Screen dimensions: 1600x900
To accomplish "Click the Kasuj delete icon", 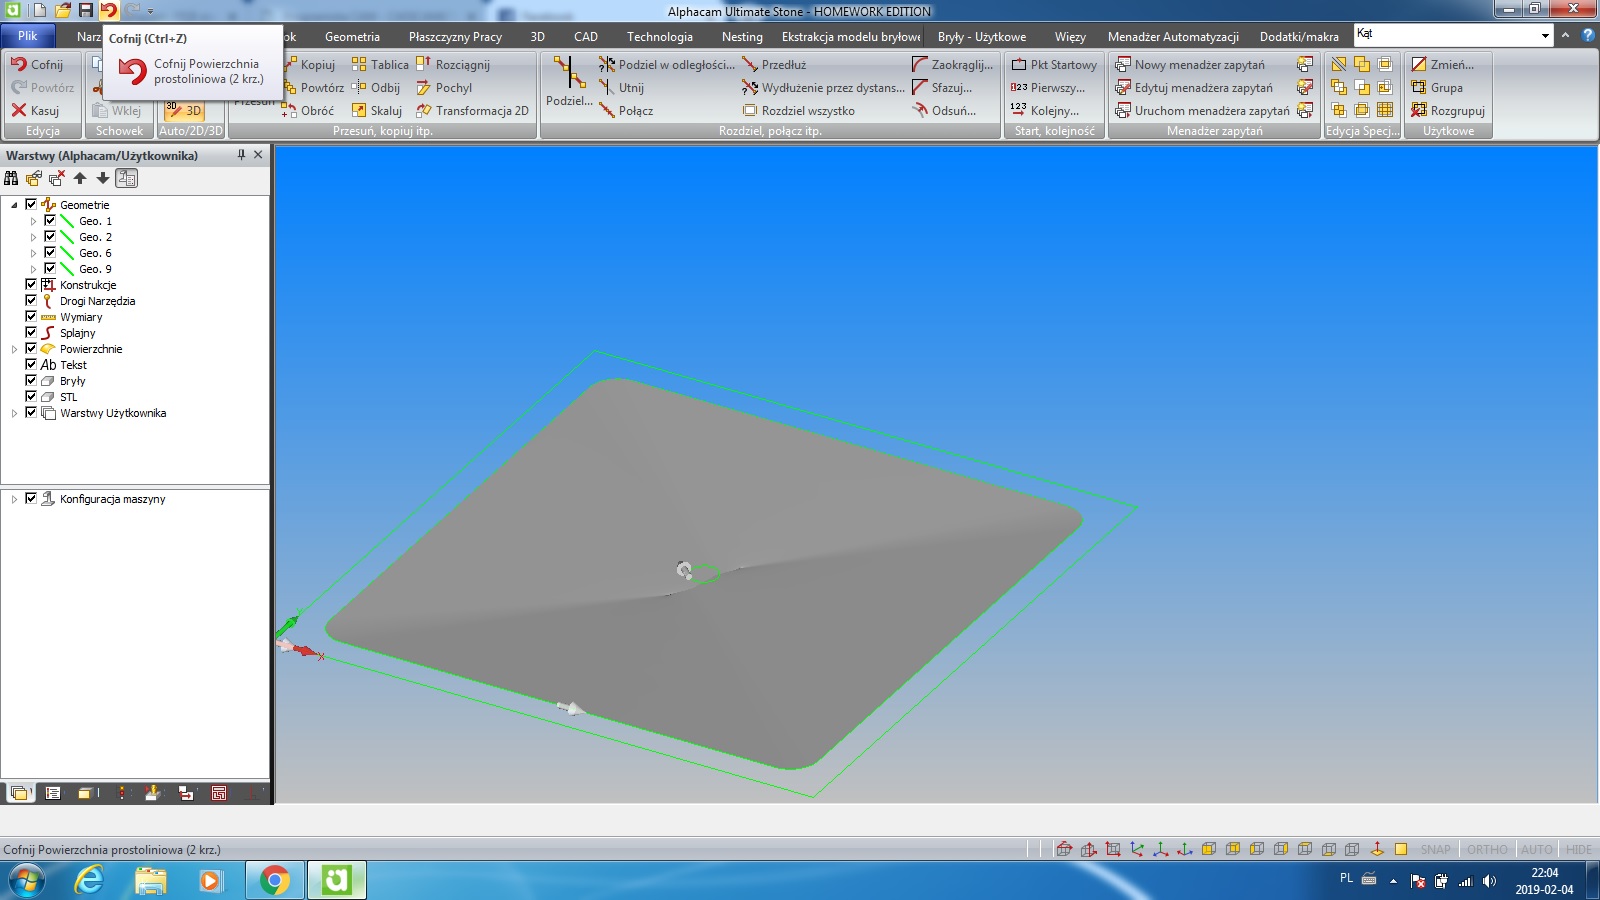I will (x=35, y=111).
